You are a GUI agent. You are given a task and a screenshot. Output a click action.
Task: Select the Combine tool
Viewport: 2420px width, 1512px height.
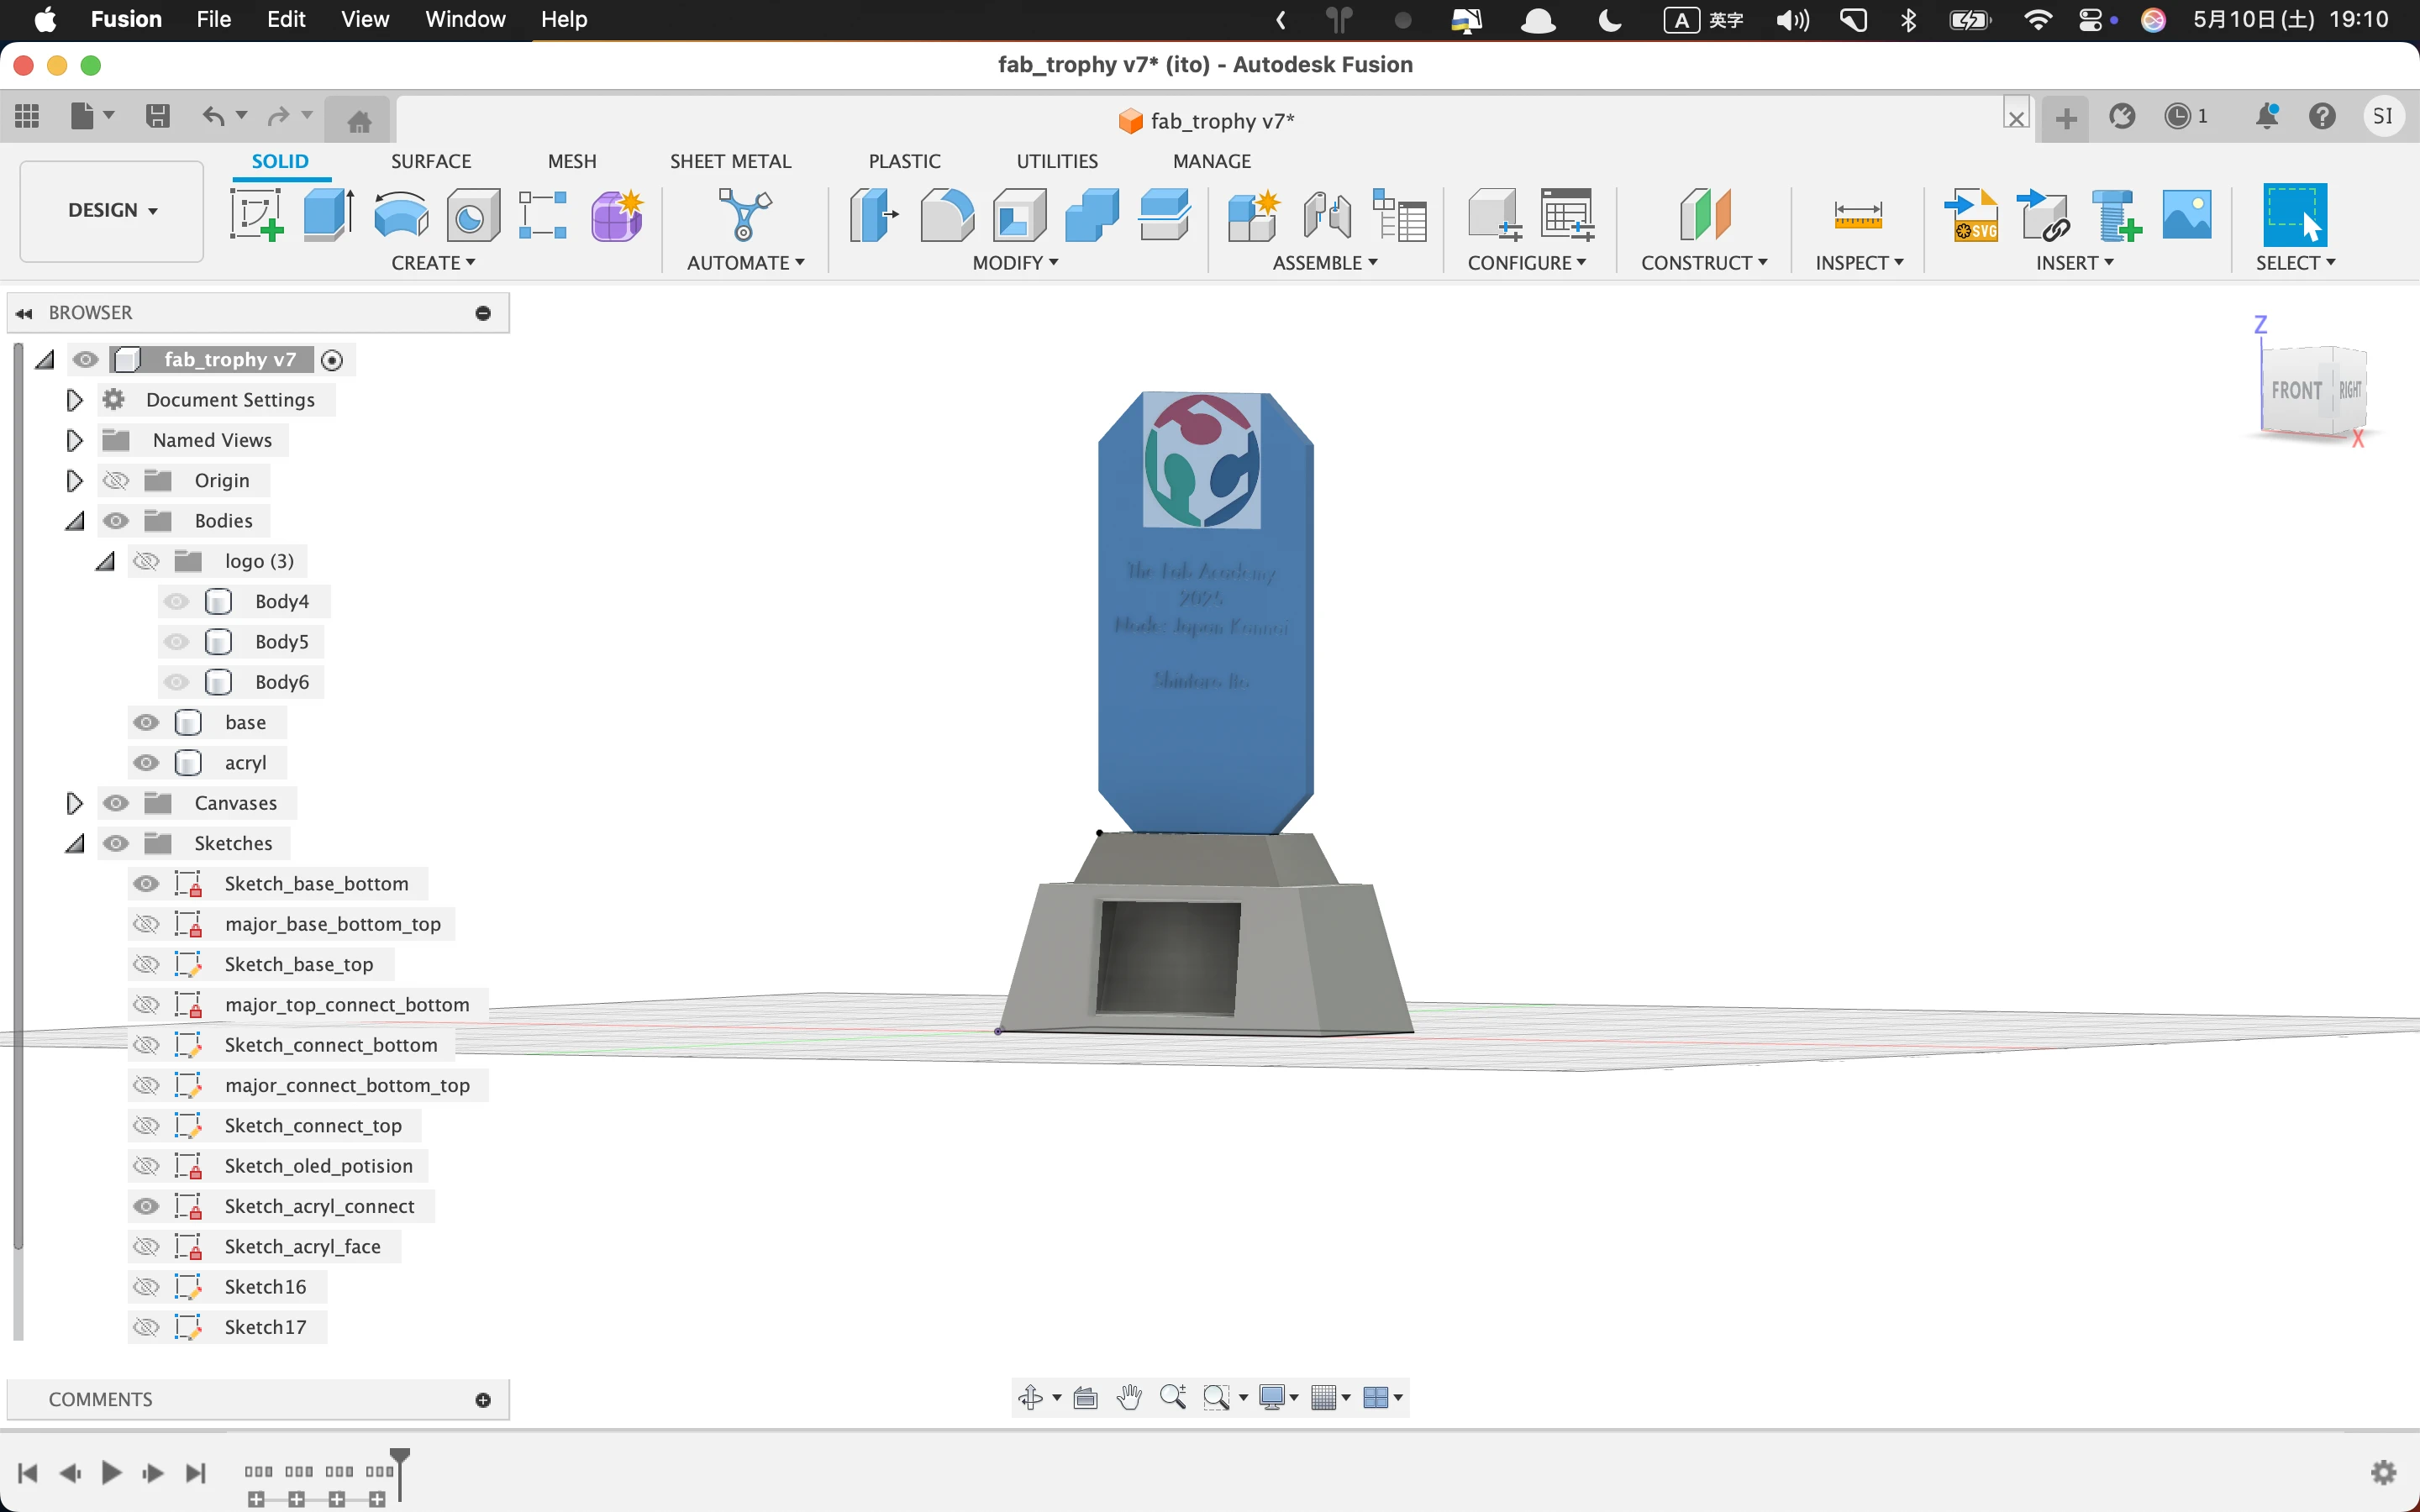[1092, 215]
